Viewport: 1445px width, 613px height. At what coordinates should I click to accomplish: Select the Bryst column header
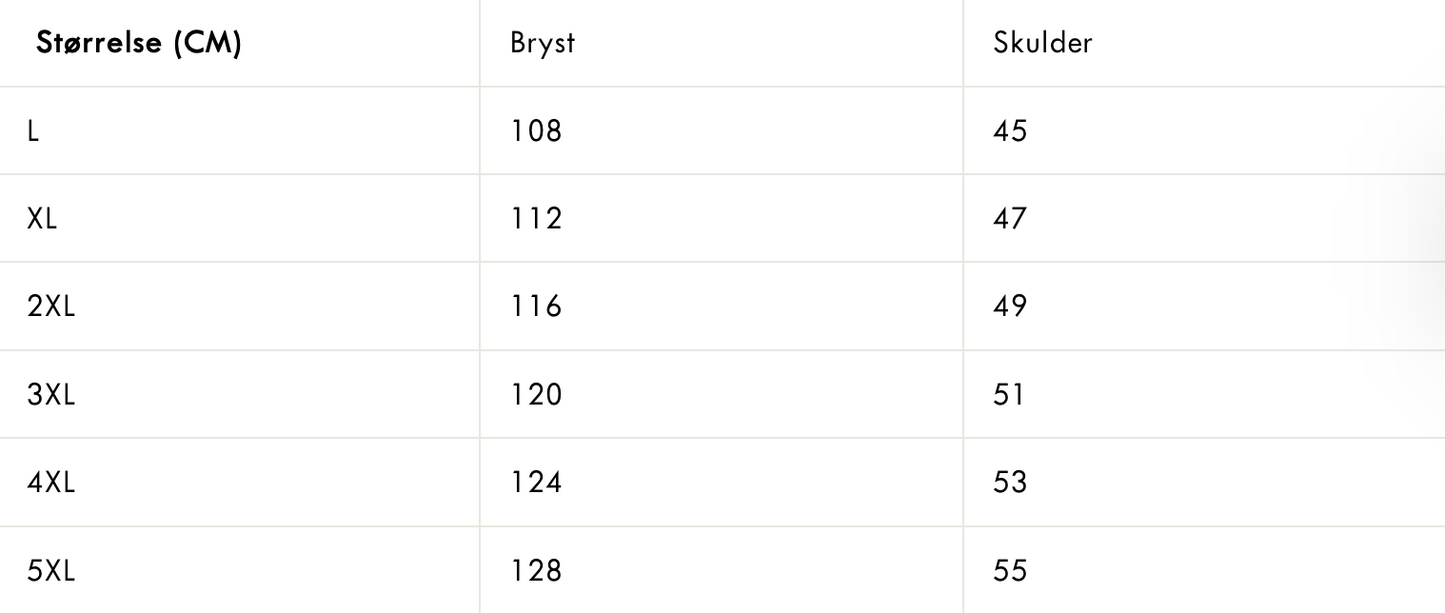click(543, 43)
